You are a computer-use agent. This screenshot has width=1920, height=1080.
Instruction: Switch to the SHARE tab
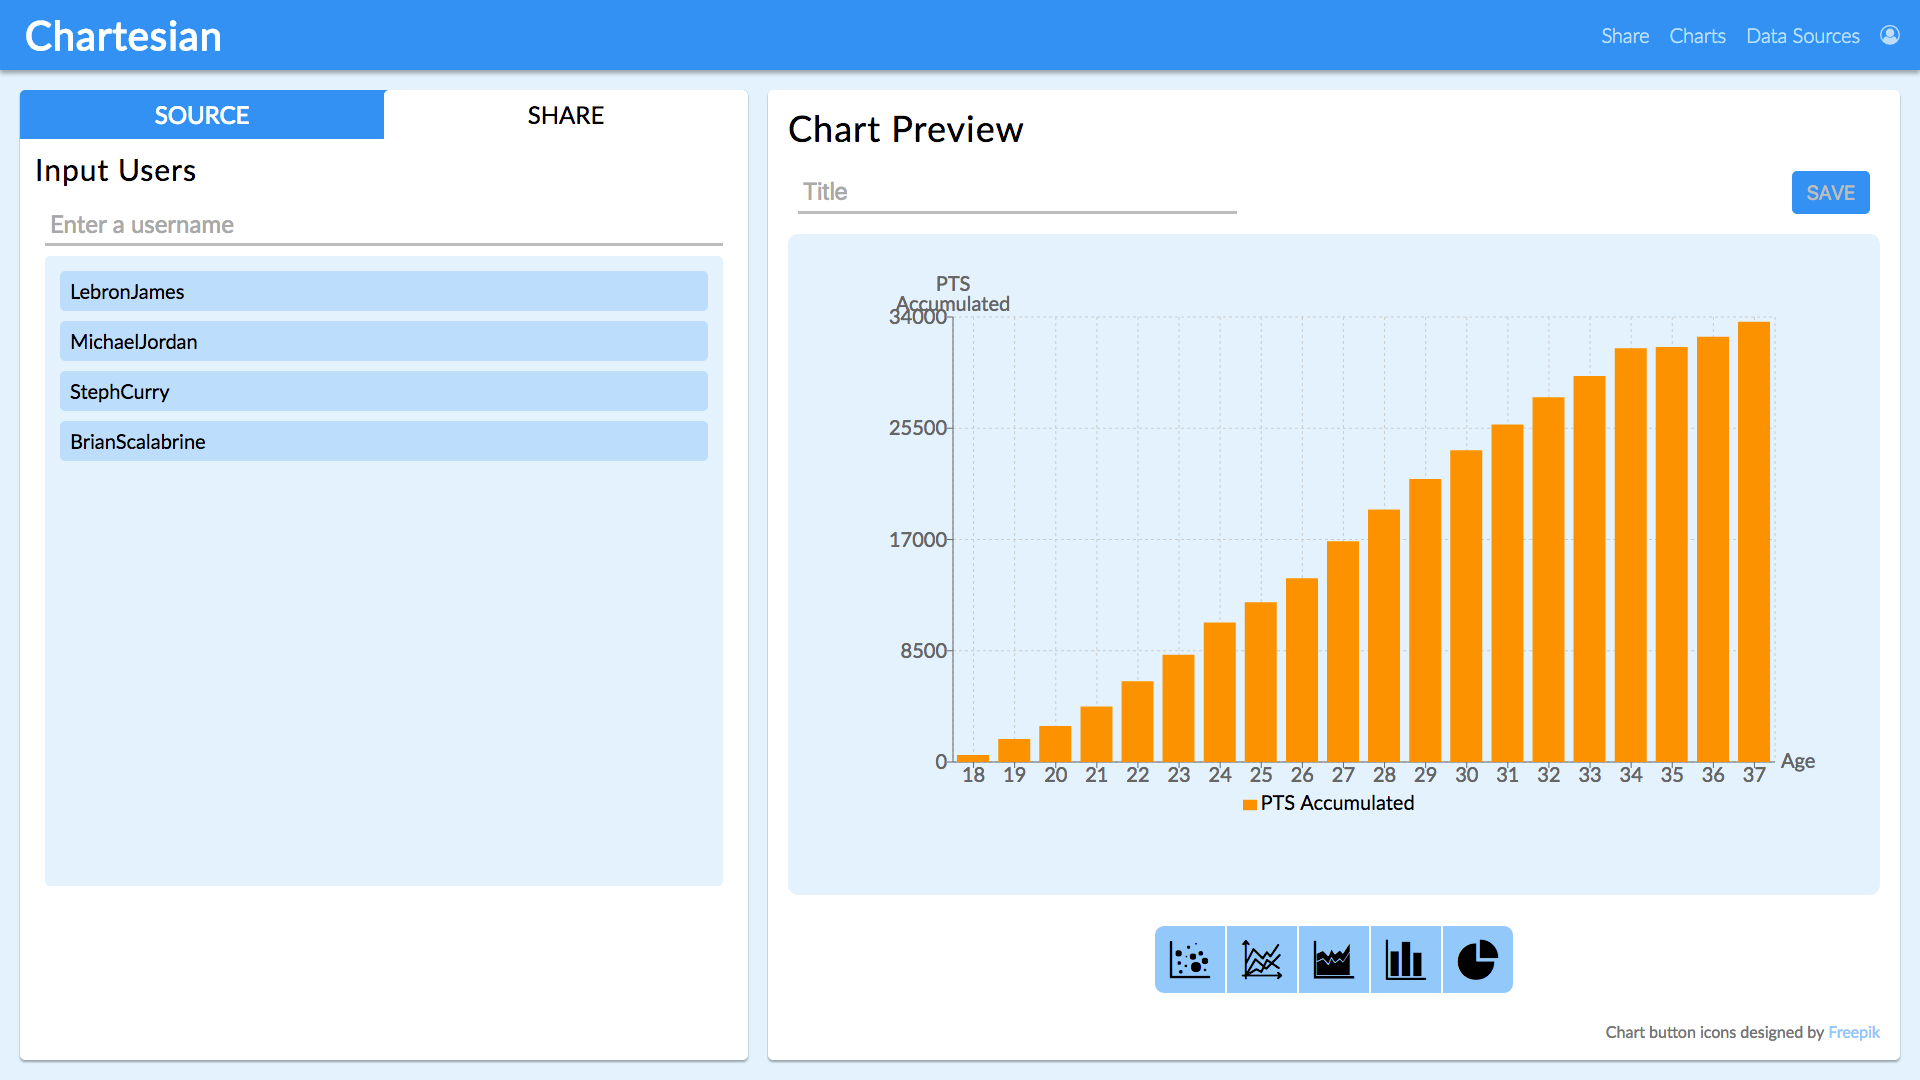[566, 115]
